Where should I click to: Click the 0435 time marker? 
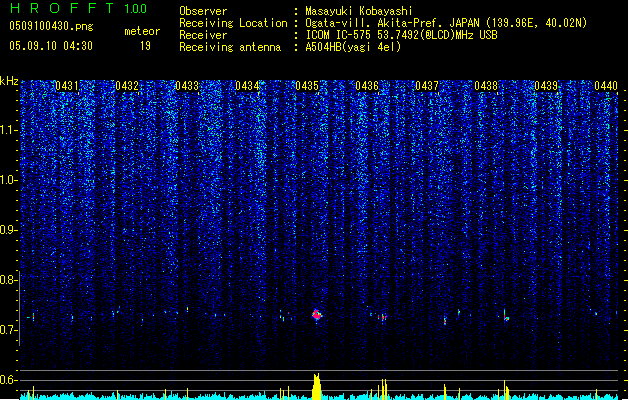307,86
